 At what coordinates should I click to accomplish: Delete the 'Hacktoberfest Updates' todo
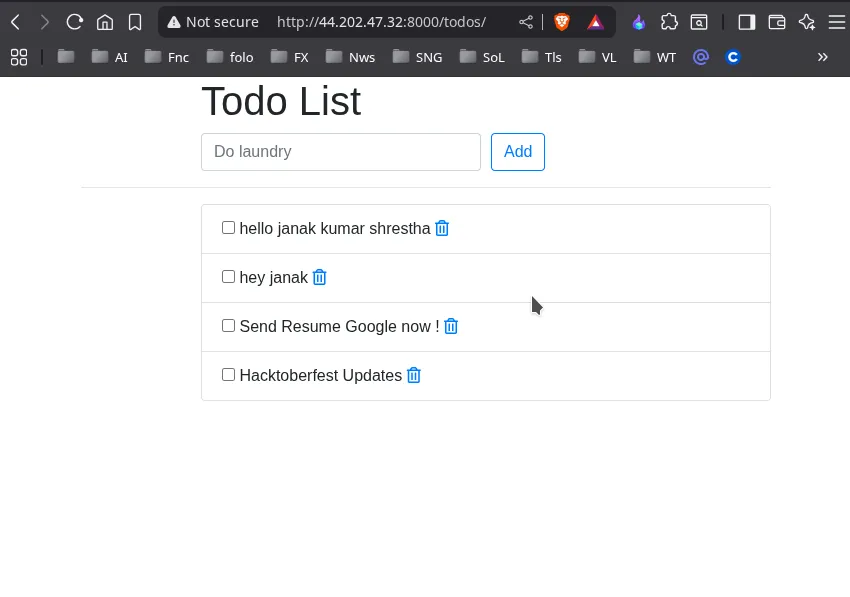click(414, 375)
